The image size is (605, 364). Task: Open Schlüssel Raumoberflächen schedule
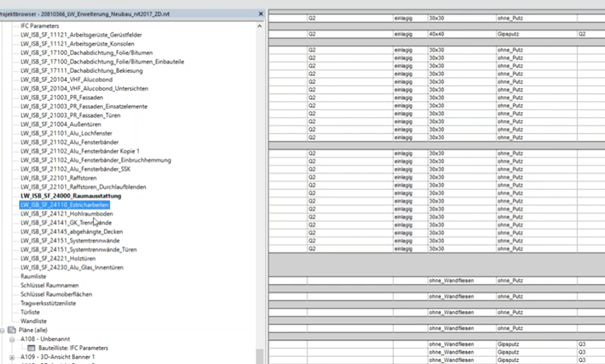pos(56,294)
